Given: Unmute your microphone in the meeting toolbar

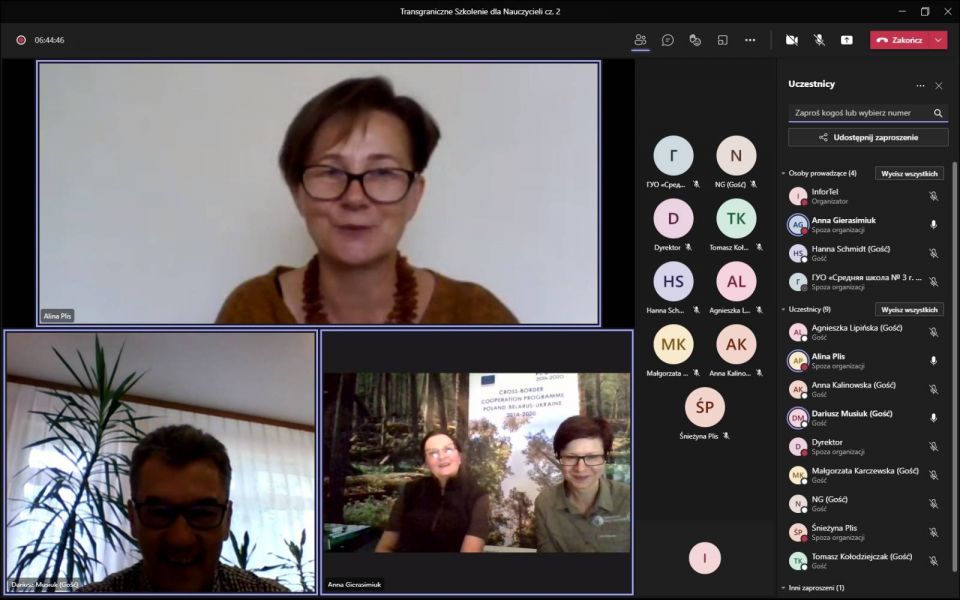Looking at the screenshot, I should (x=819, y=40).
